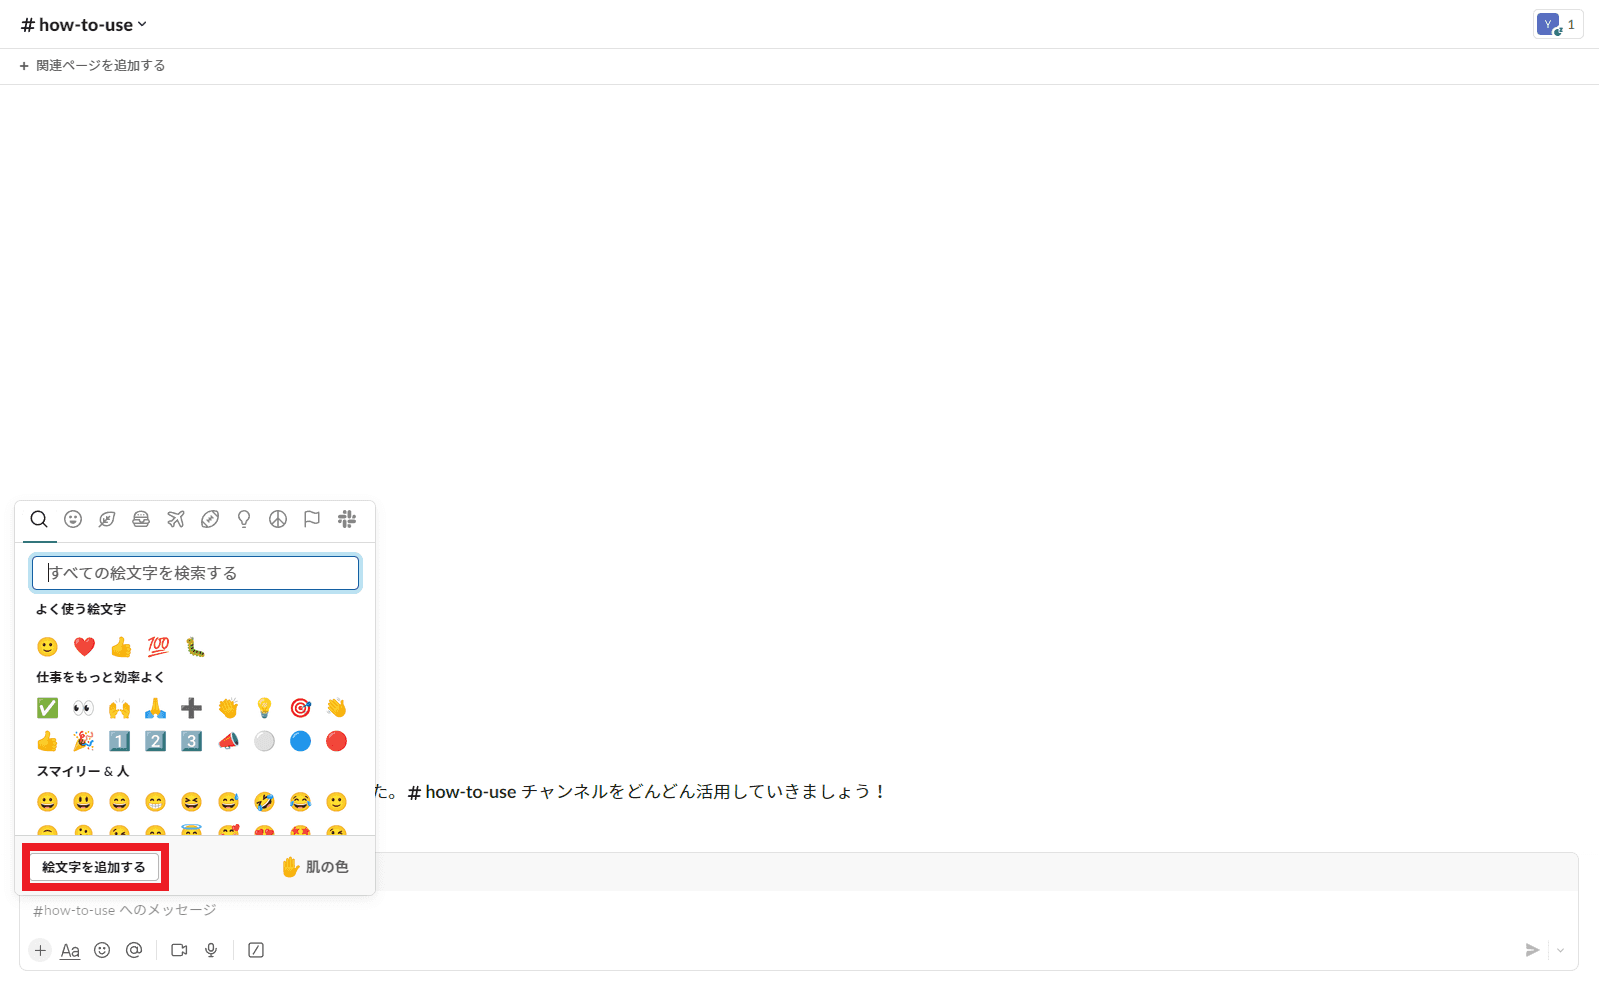Switch to the Travel airplane emoji tab
The image size is (1599, 995).
point(176,519)
